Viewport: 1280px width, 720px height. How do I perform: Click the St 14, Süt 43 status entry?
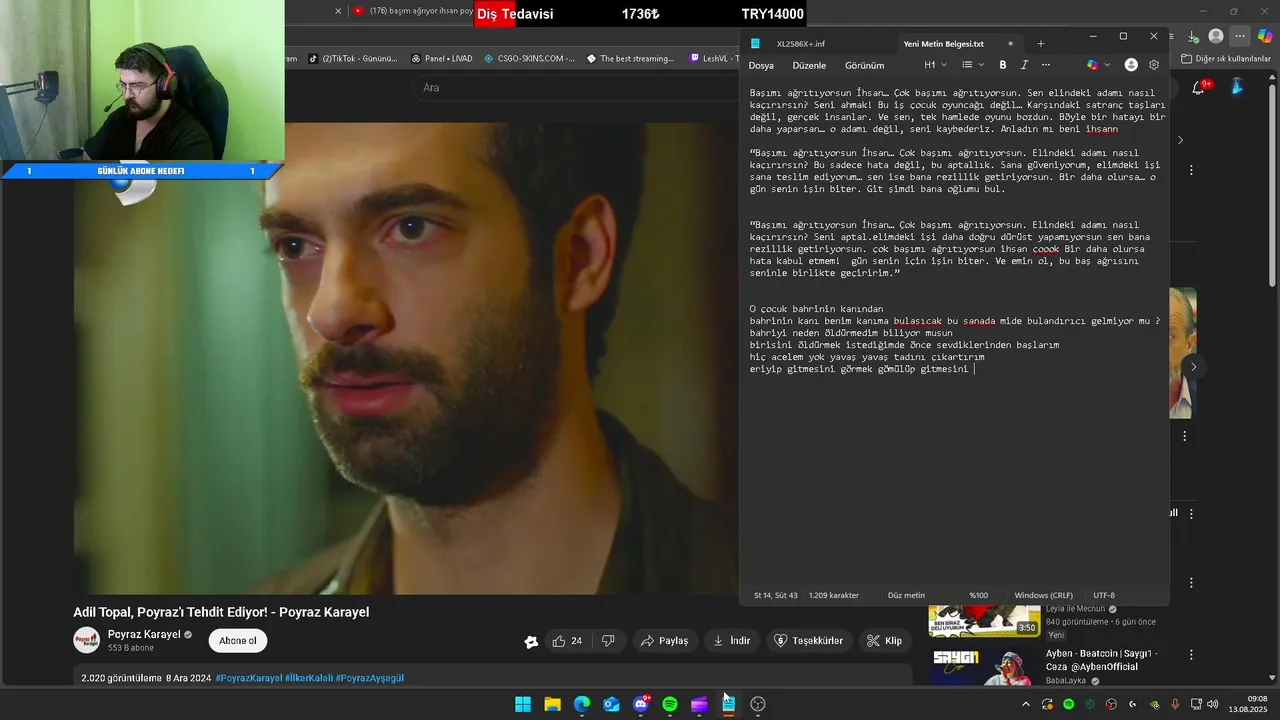(775, 595)
